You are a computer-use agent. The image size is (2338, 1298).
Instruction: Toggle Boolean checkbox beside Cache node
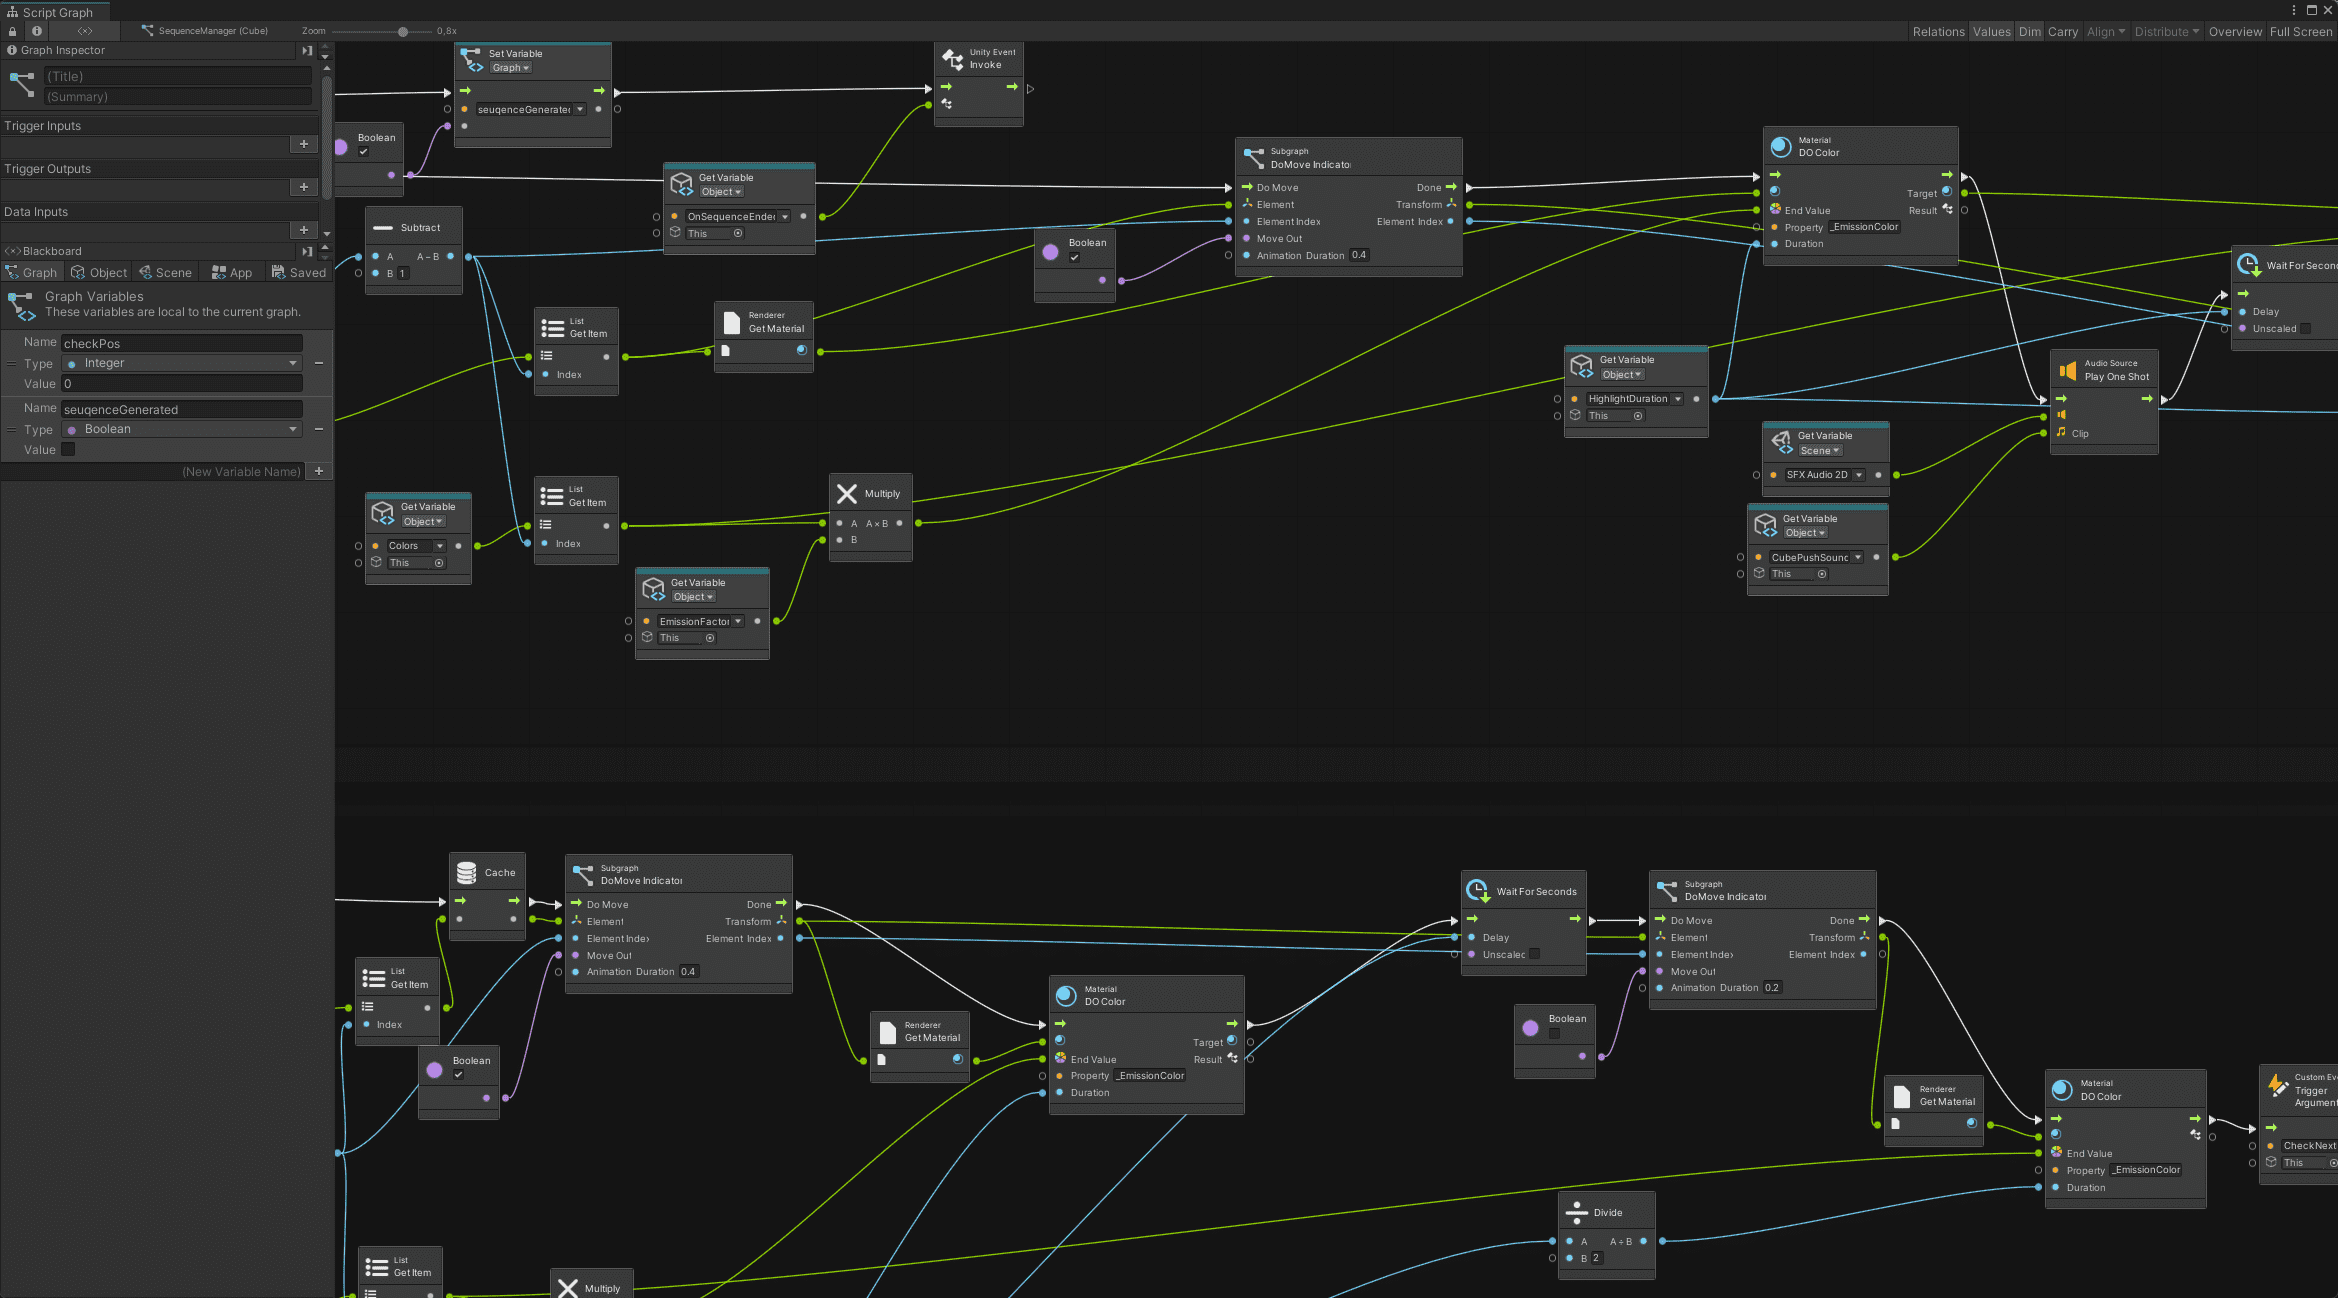[458, 1075]
